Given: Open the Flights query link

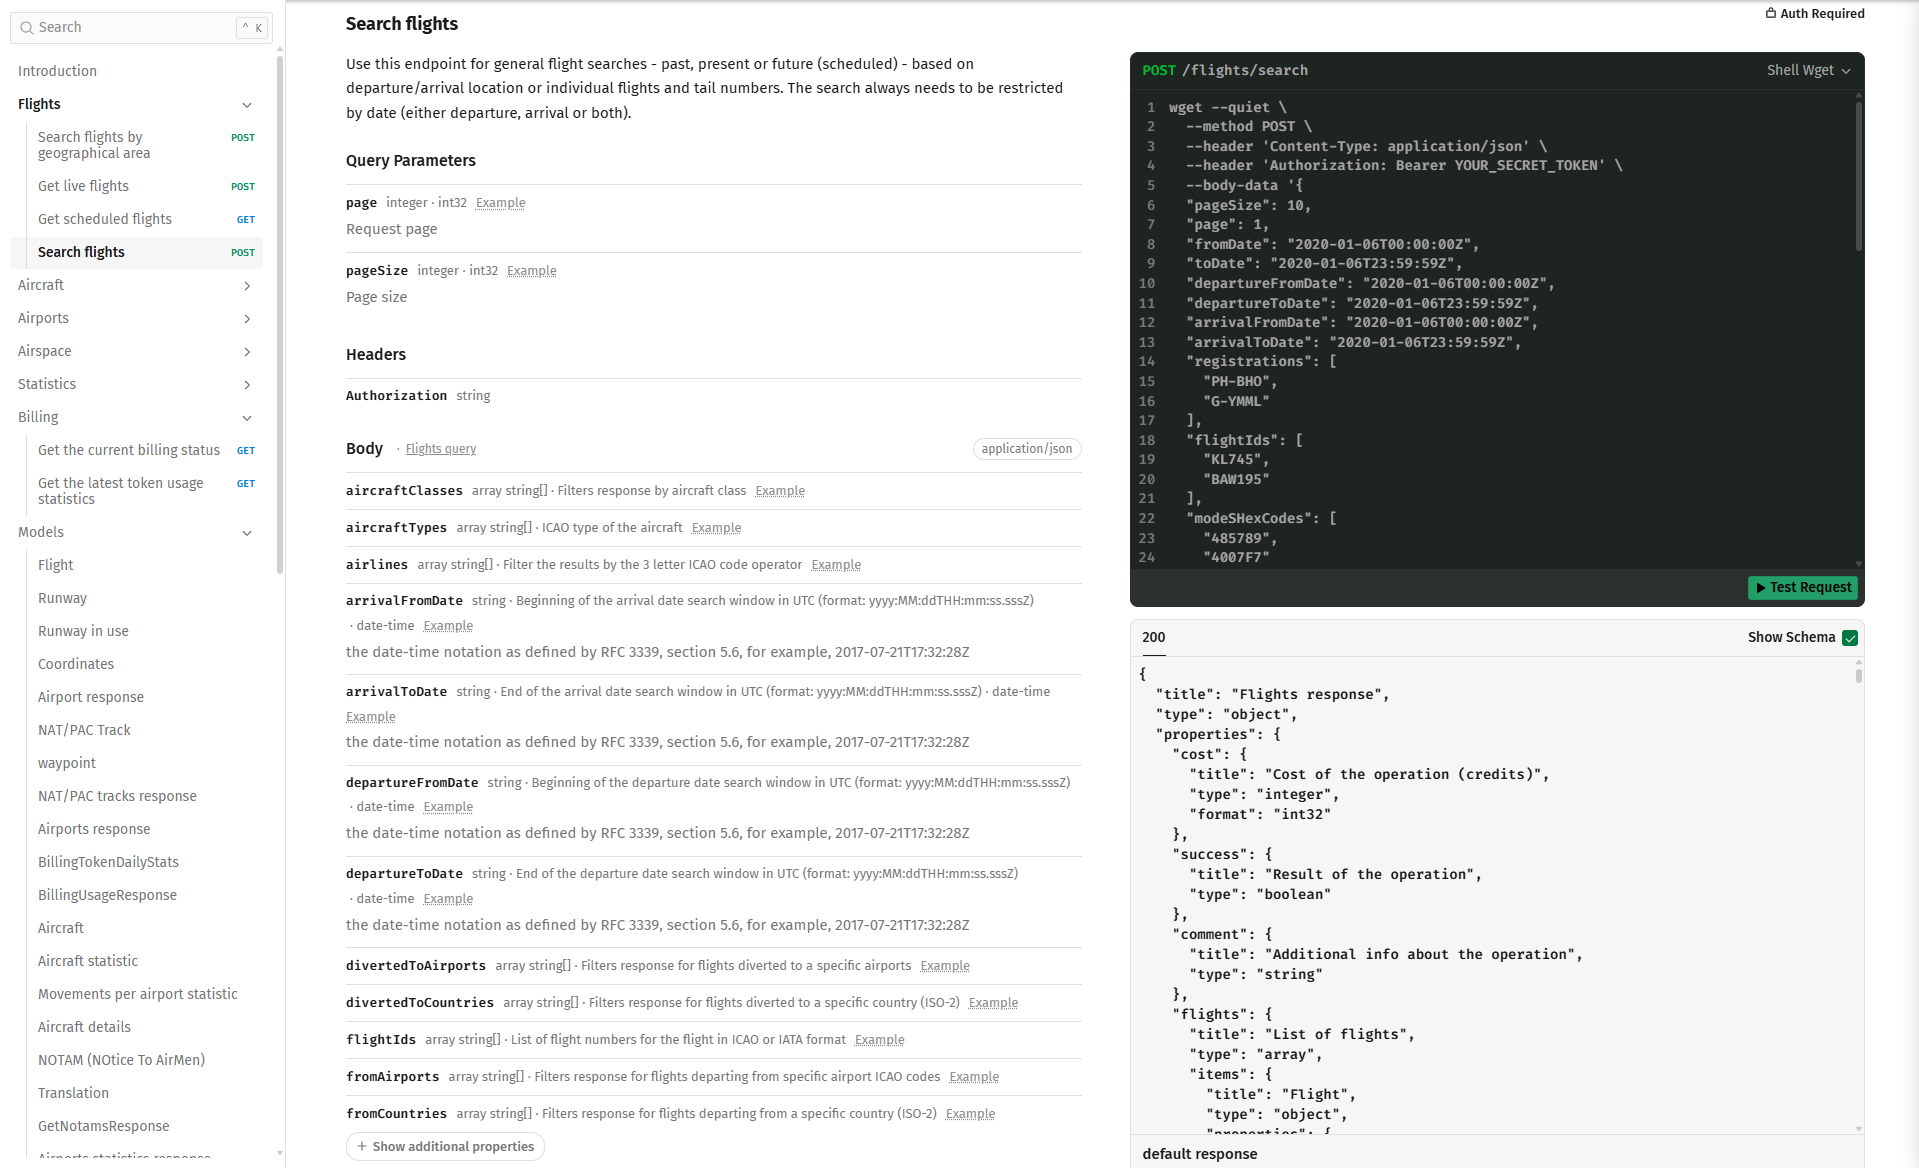Looking at the screenshot, I should tap(441, 449).
